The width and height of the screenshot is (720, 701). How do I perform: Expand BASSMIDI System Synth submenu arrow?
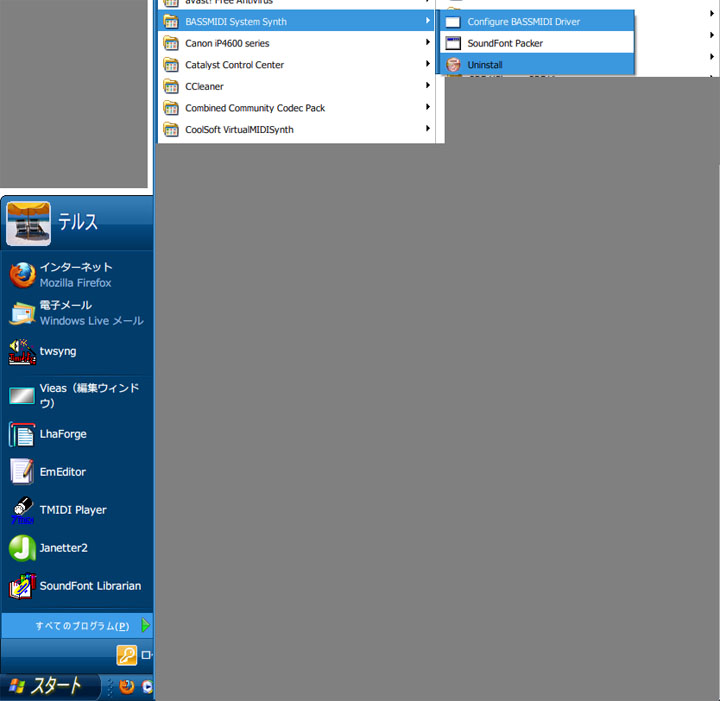pos(428,21)
